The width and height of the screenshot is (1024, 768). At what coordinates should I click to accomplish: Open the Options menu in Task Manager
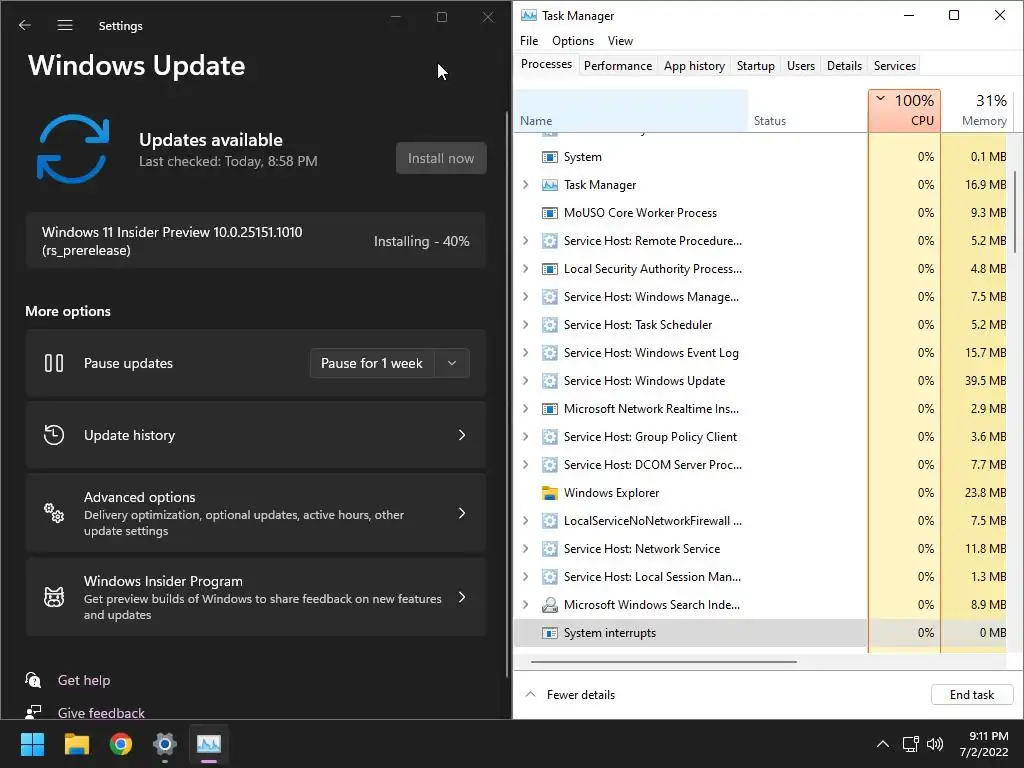(573, 40)
